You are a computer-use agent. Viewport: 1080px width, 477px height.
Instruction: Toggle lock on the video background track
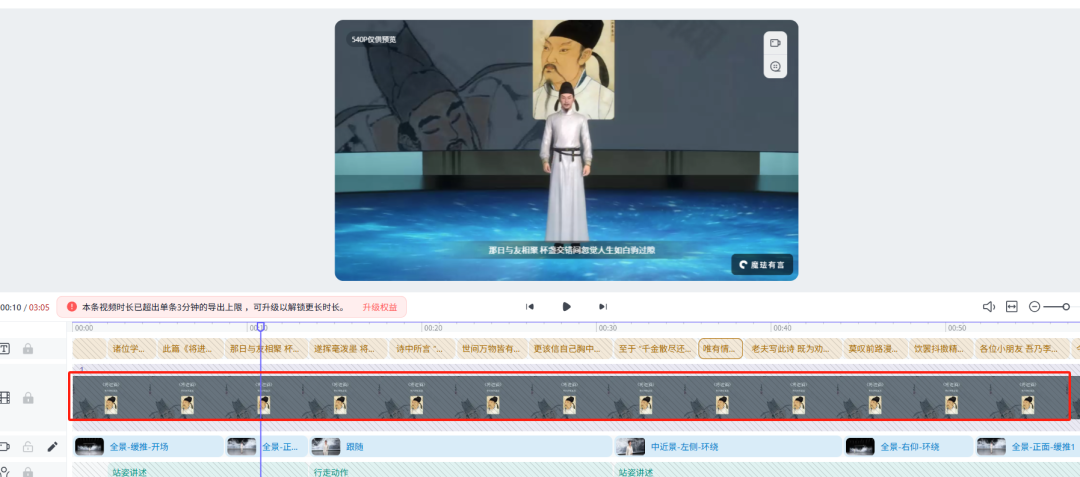point(28,398)
